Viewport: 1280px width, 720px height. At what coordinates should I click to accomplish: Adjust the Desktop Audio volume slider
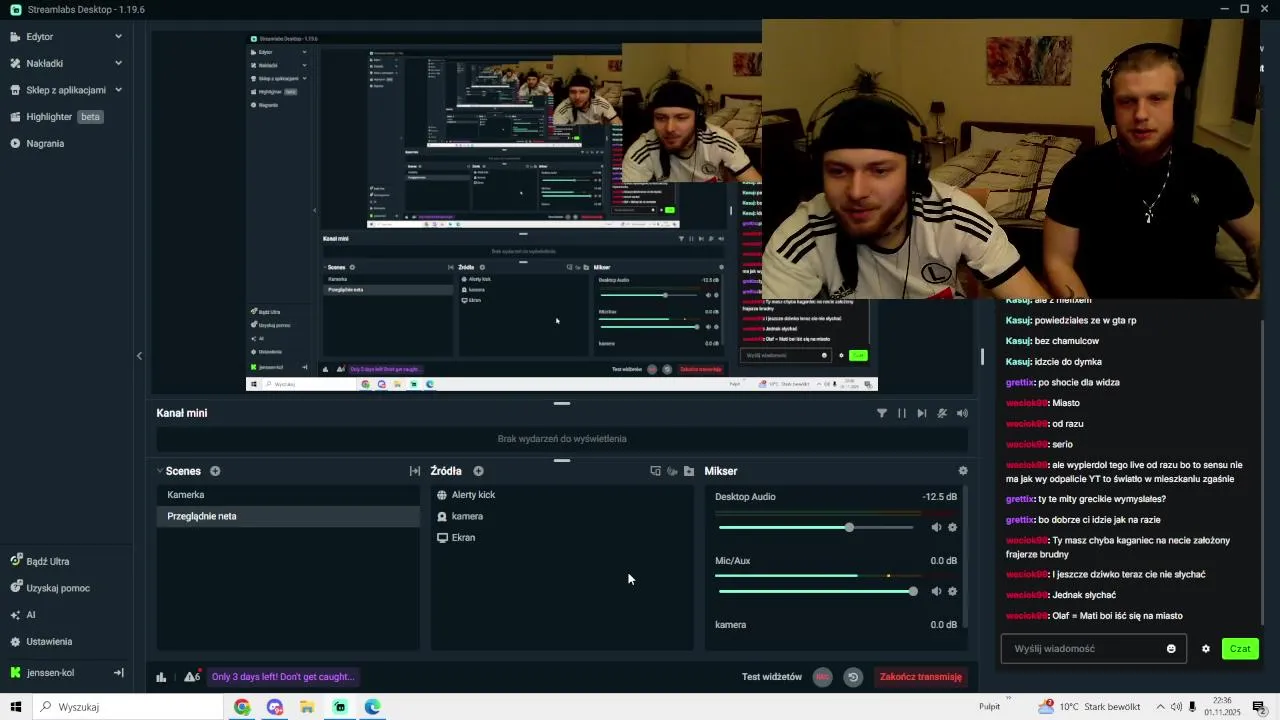tap(816, 527)
